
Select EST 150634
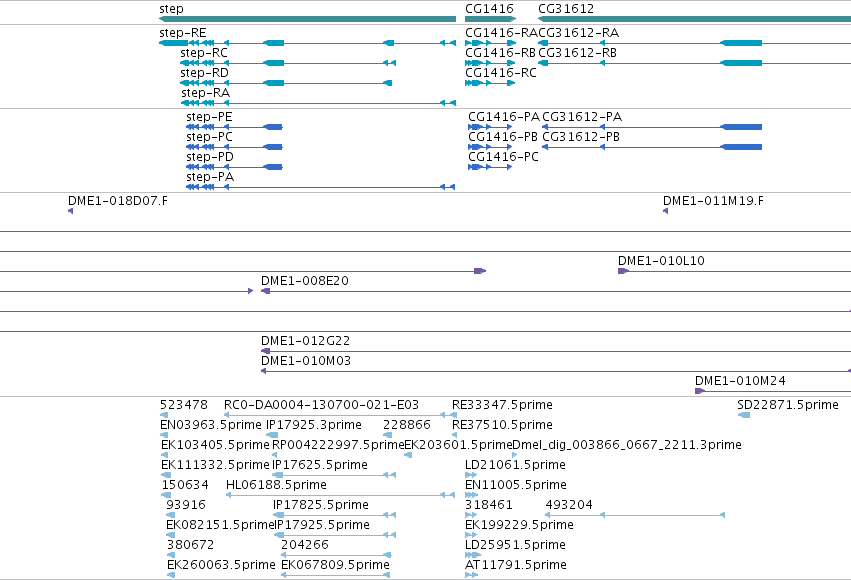(x=185, y=485)
